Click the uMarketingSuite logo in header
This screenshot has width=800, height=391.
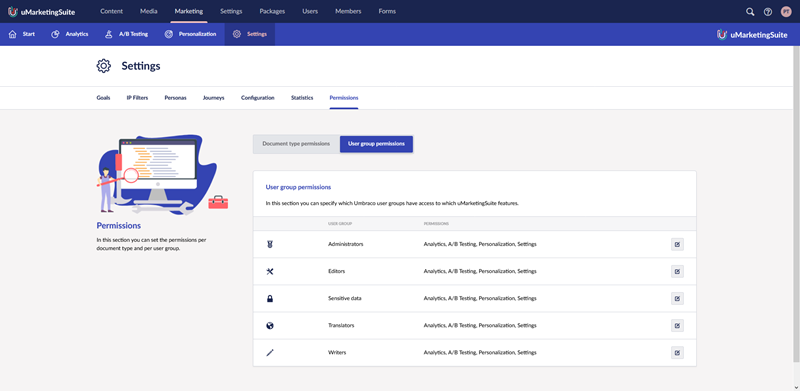[42, 11]
